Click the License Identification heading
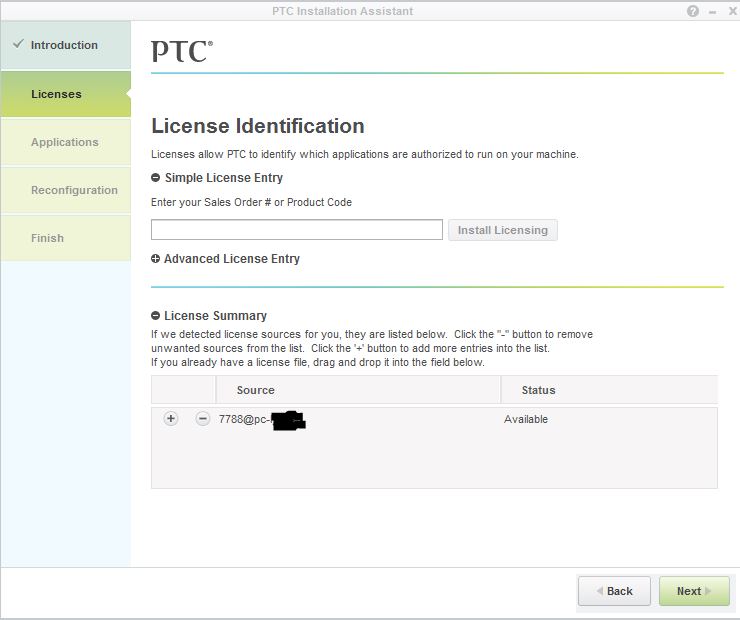Screen dimensions: 740x620 point(258,126)
